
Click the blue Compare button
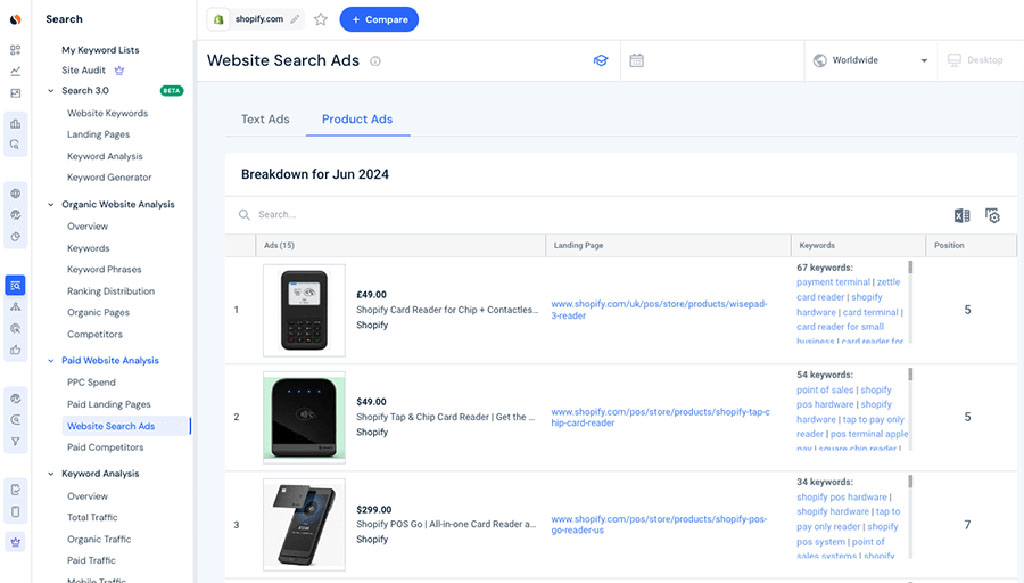(379, 20)
